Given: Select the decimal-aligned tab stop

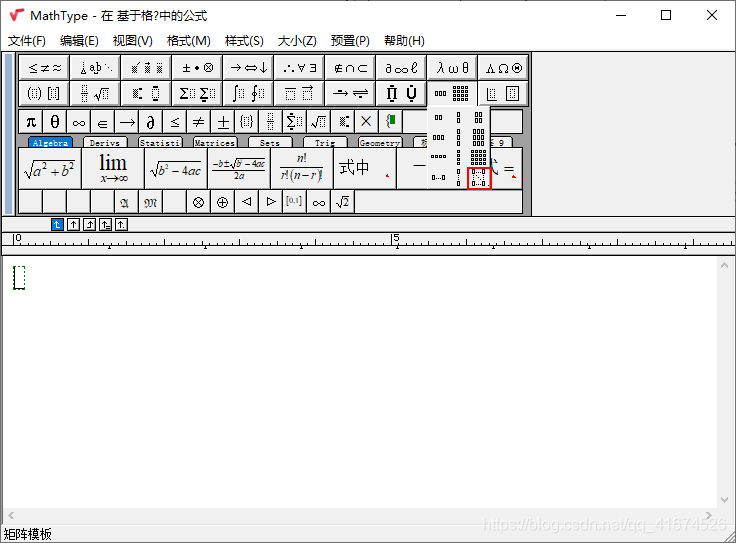Looking at the screenshot, I should 121,225.
